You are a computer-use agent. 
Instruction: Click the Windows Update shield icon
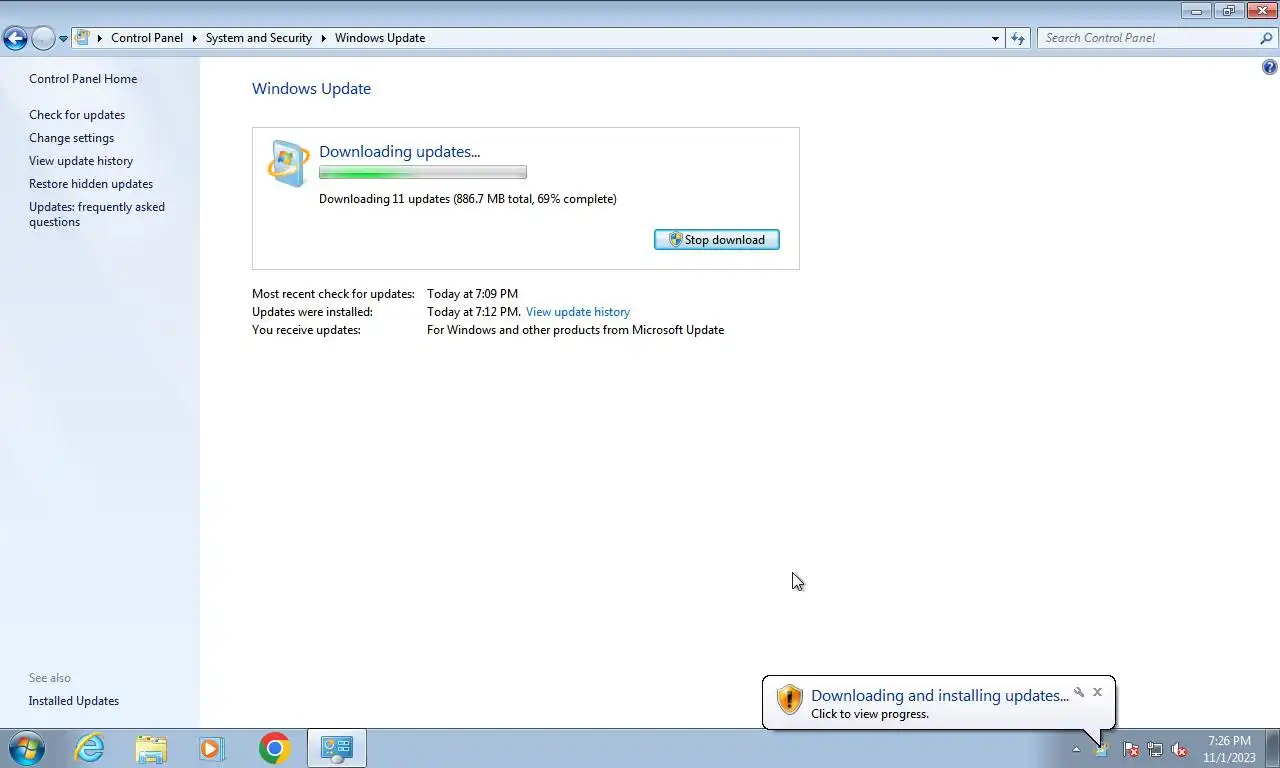(289, 164)
